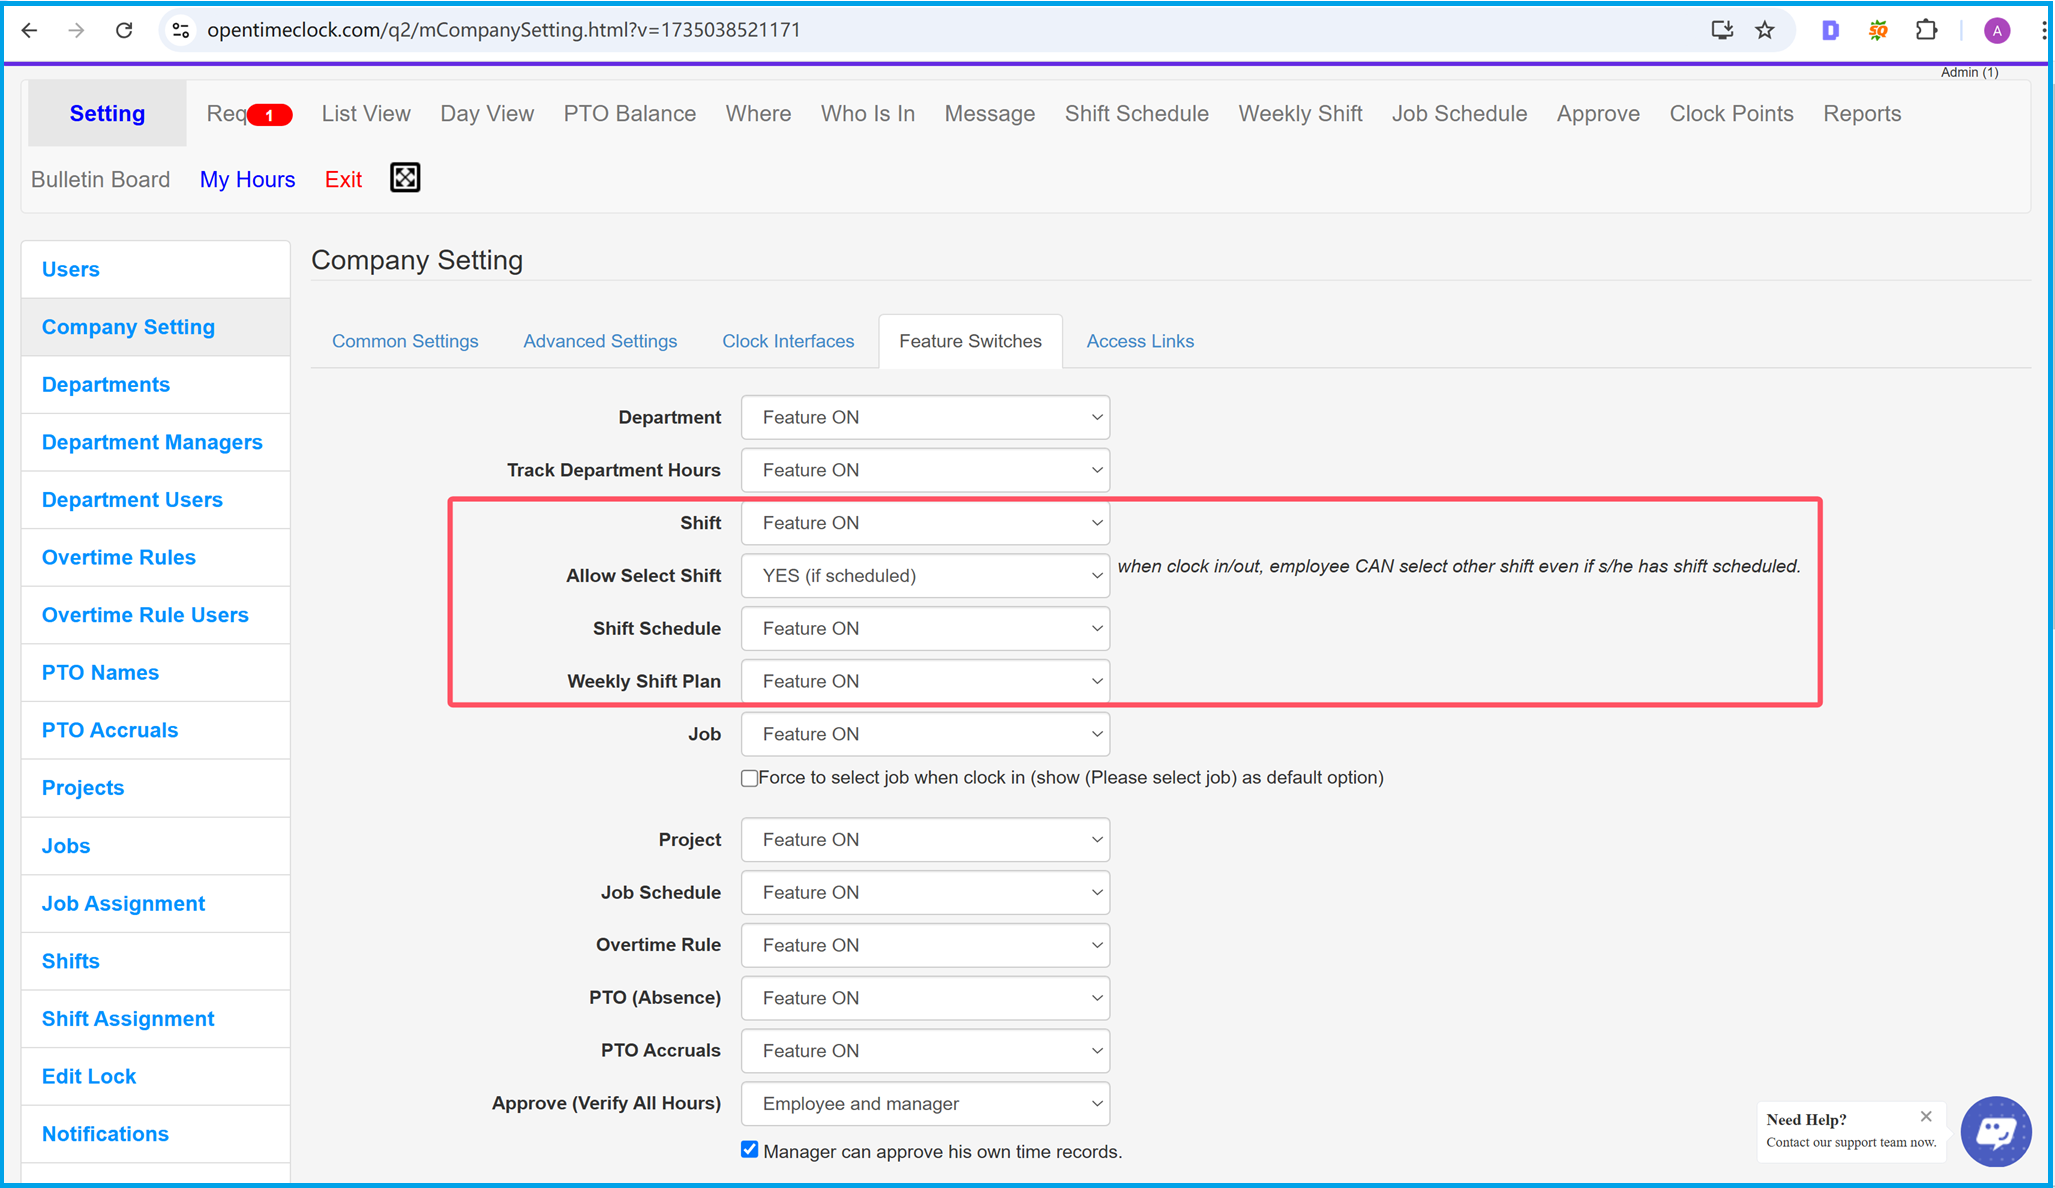The image size is (2055, 1188).
Task: Expand the Shift Schedule dropdown
Action: click(926, 628)
